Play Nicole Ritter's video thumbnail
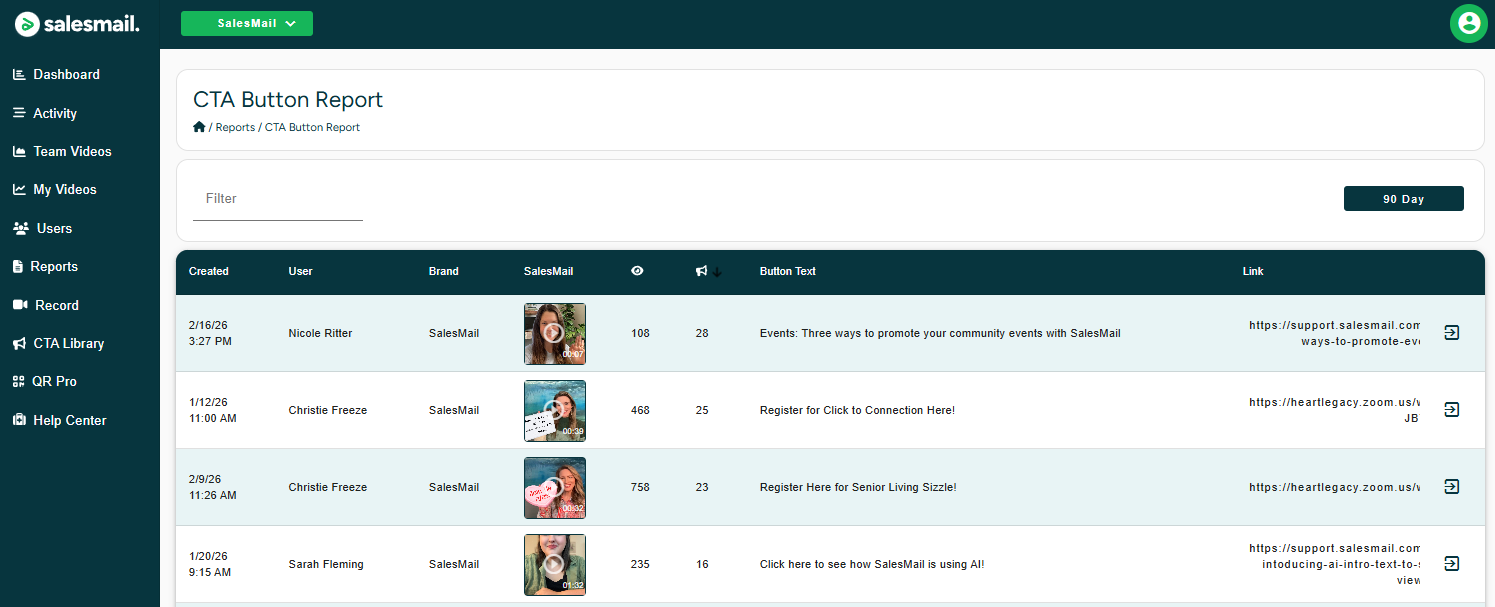Screen dimensions: 1495x607 point(554,333)
